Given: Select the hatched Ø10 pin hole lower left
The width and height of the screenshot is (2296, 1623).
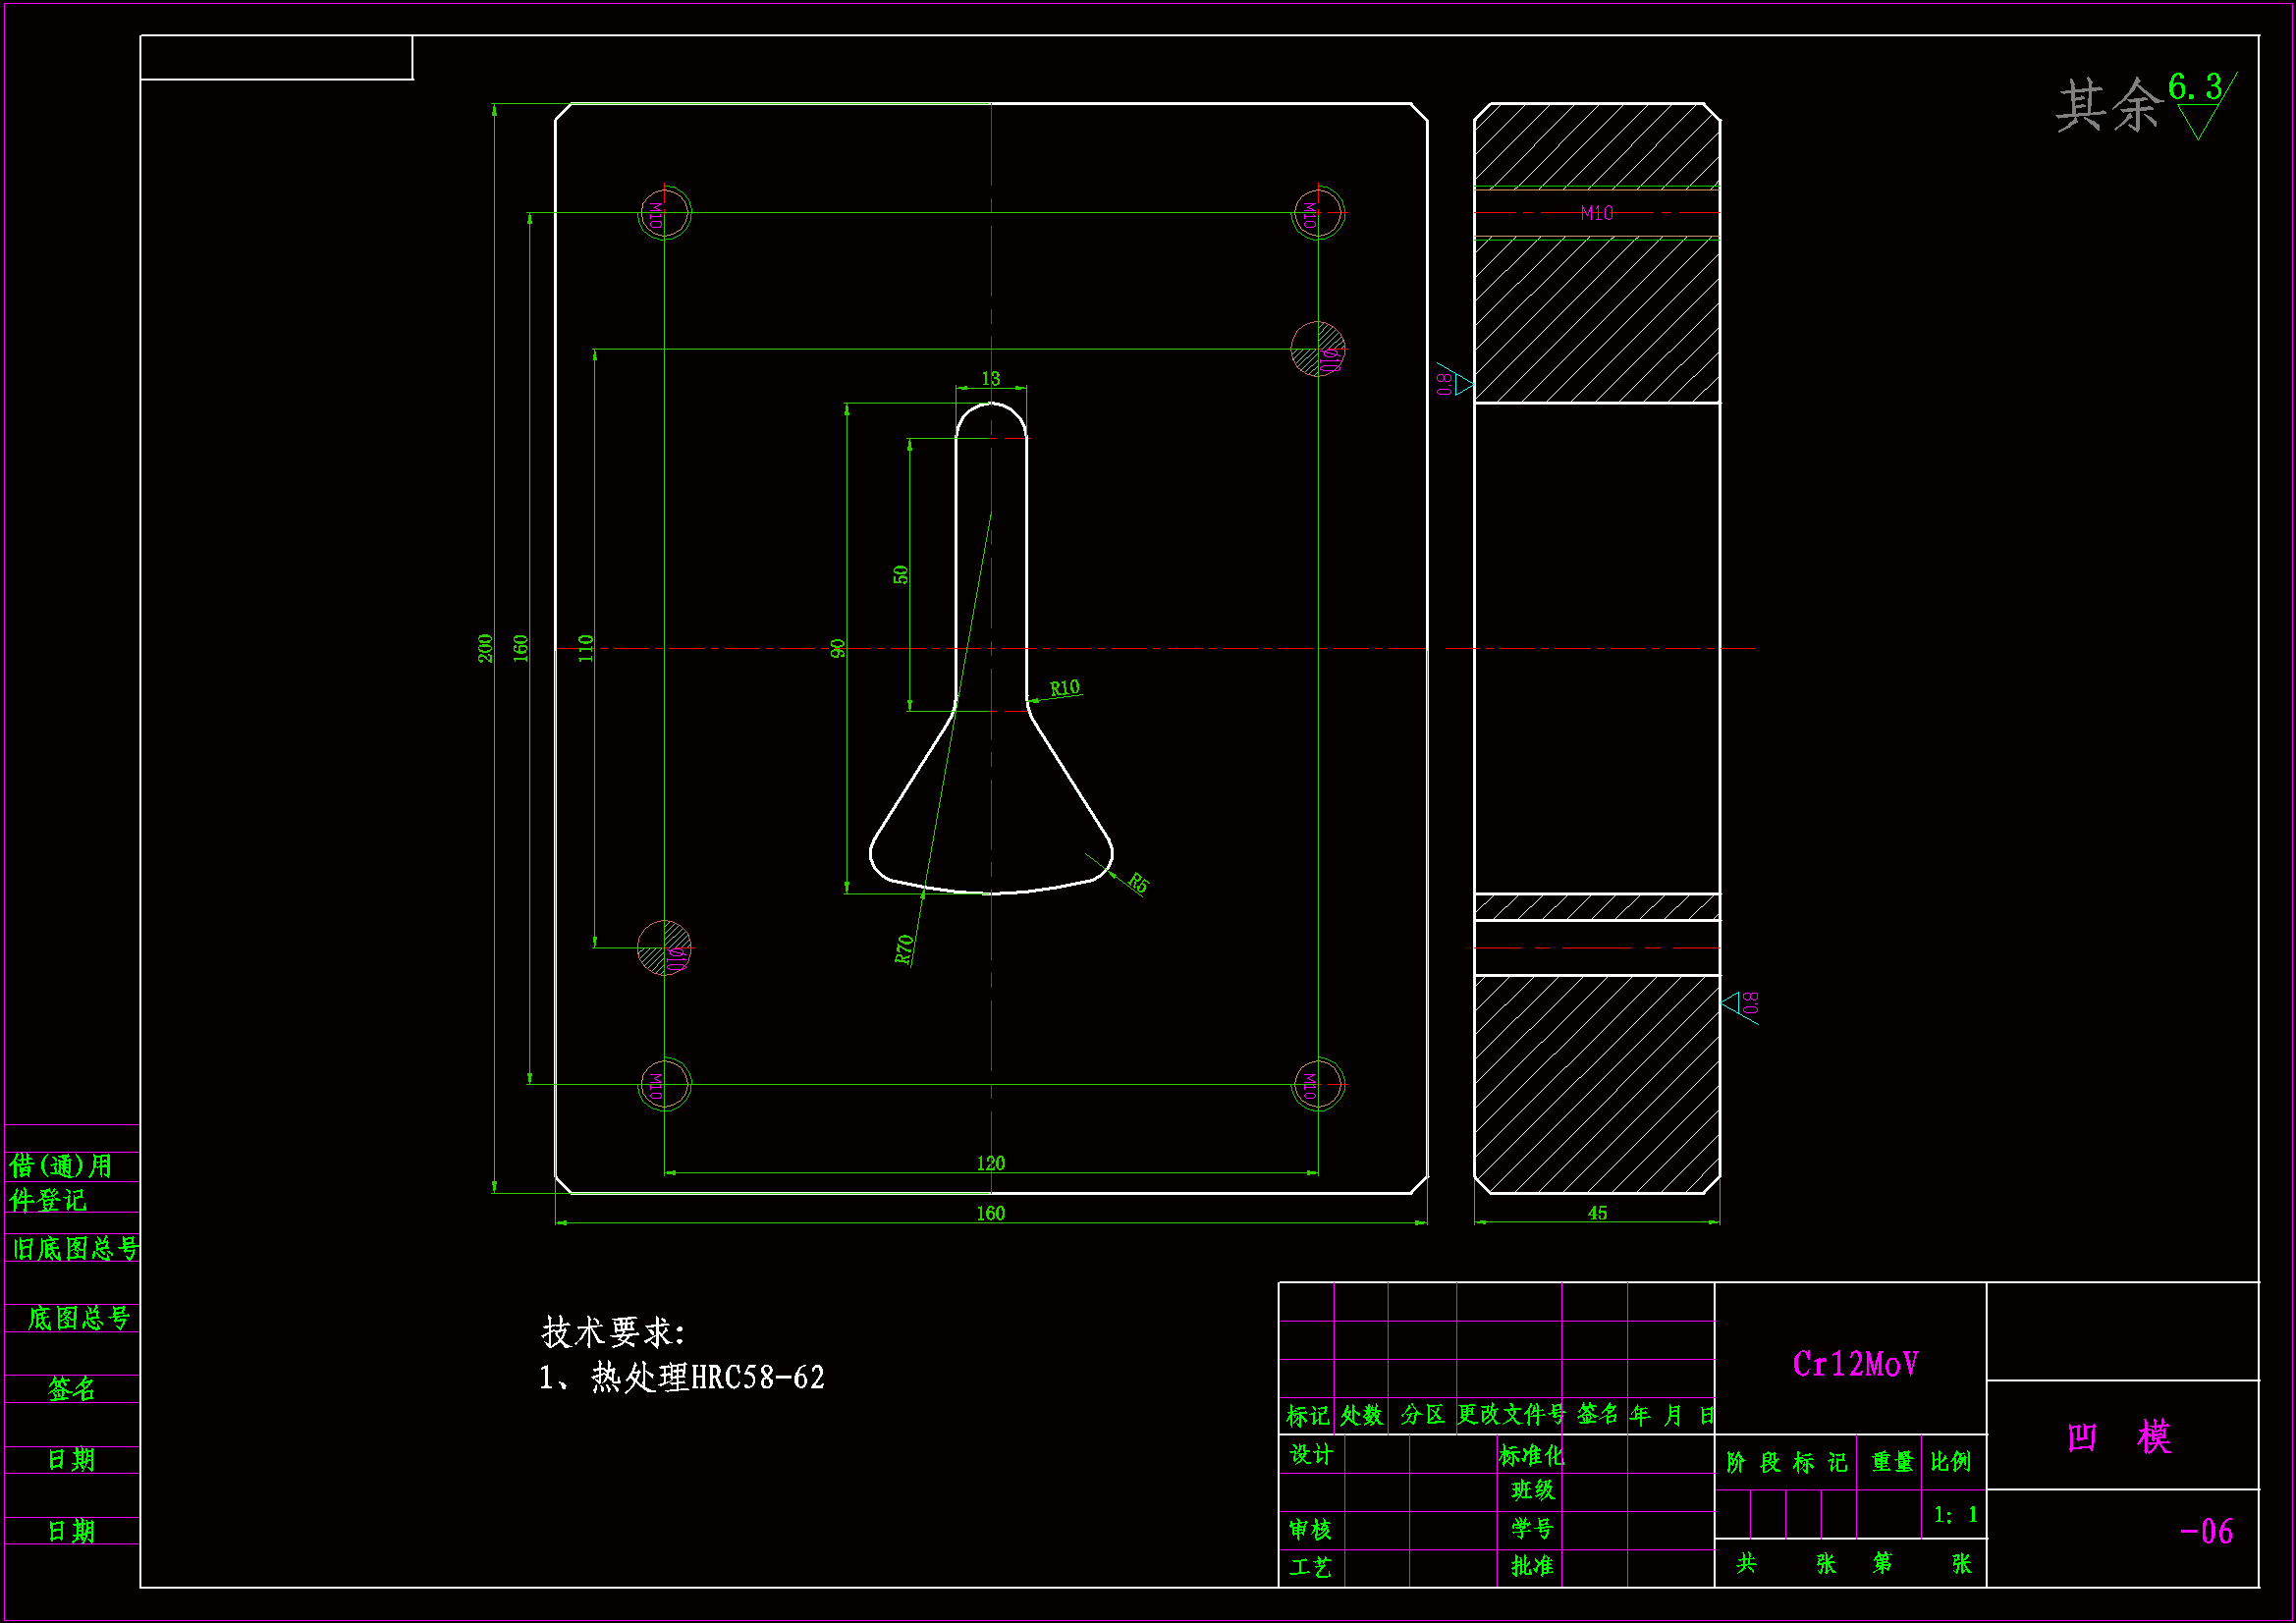Looking at the screenshot, I should (x=664, y=947).
